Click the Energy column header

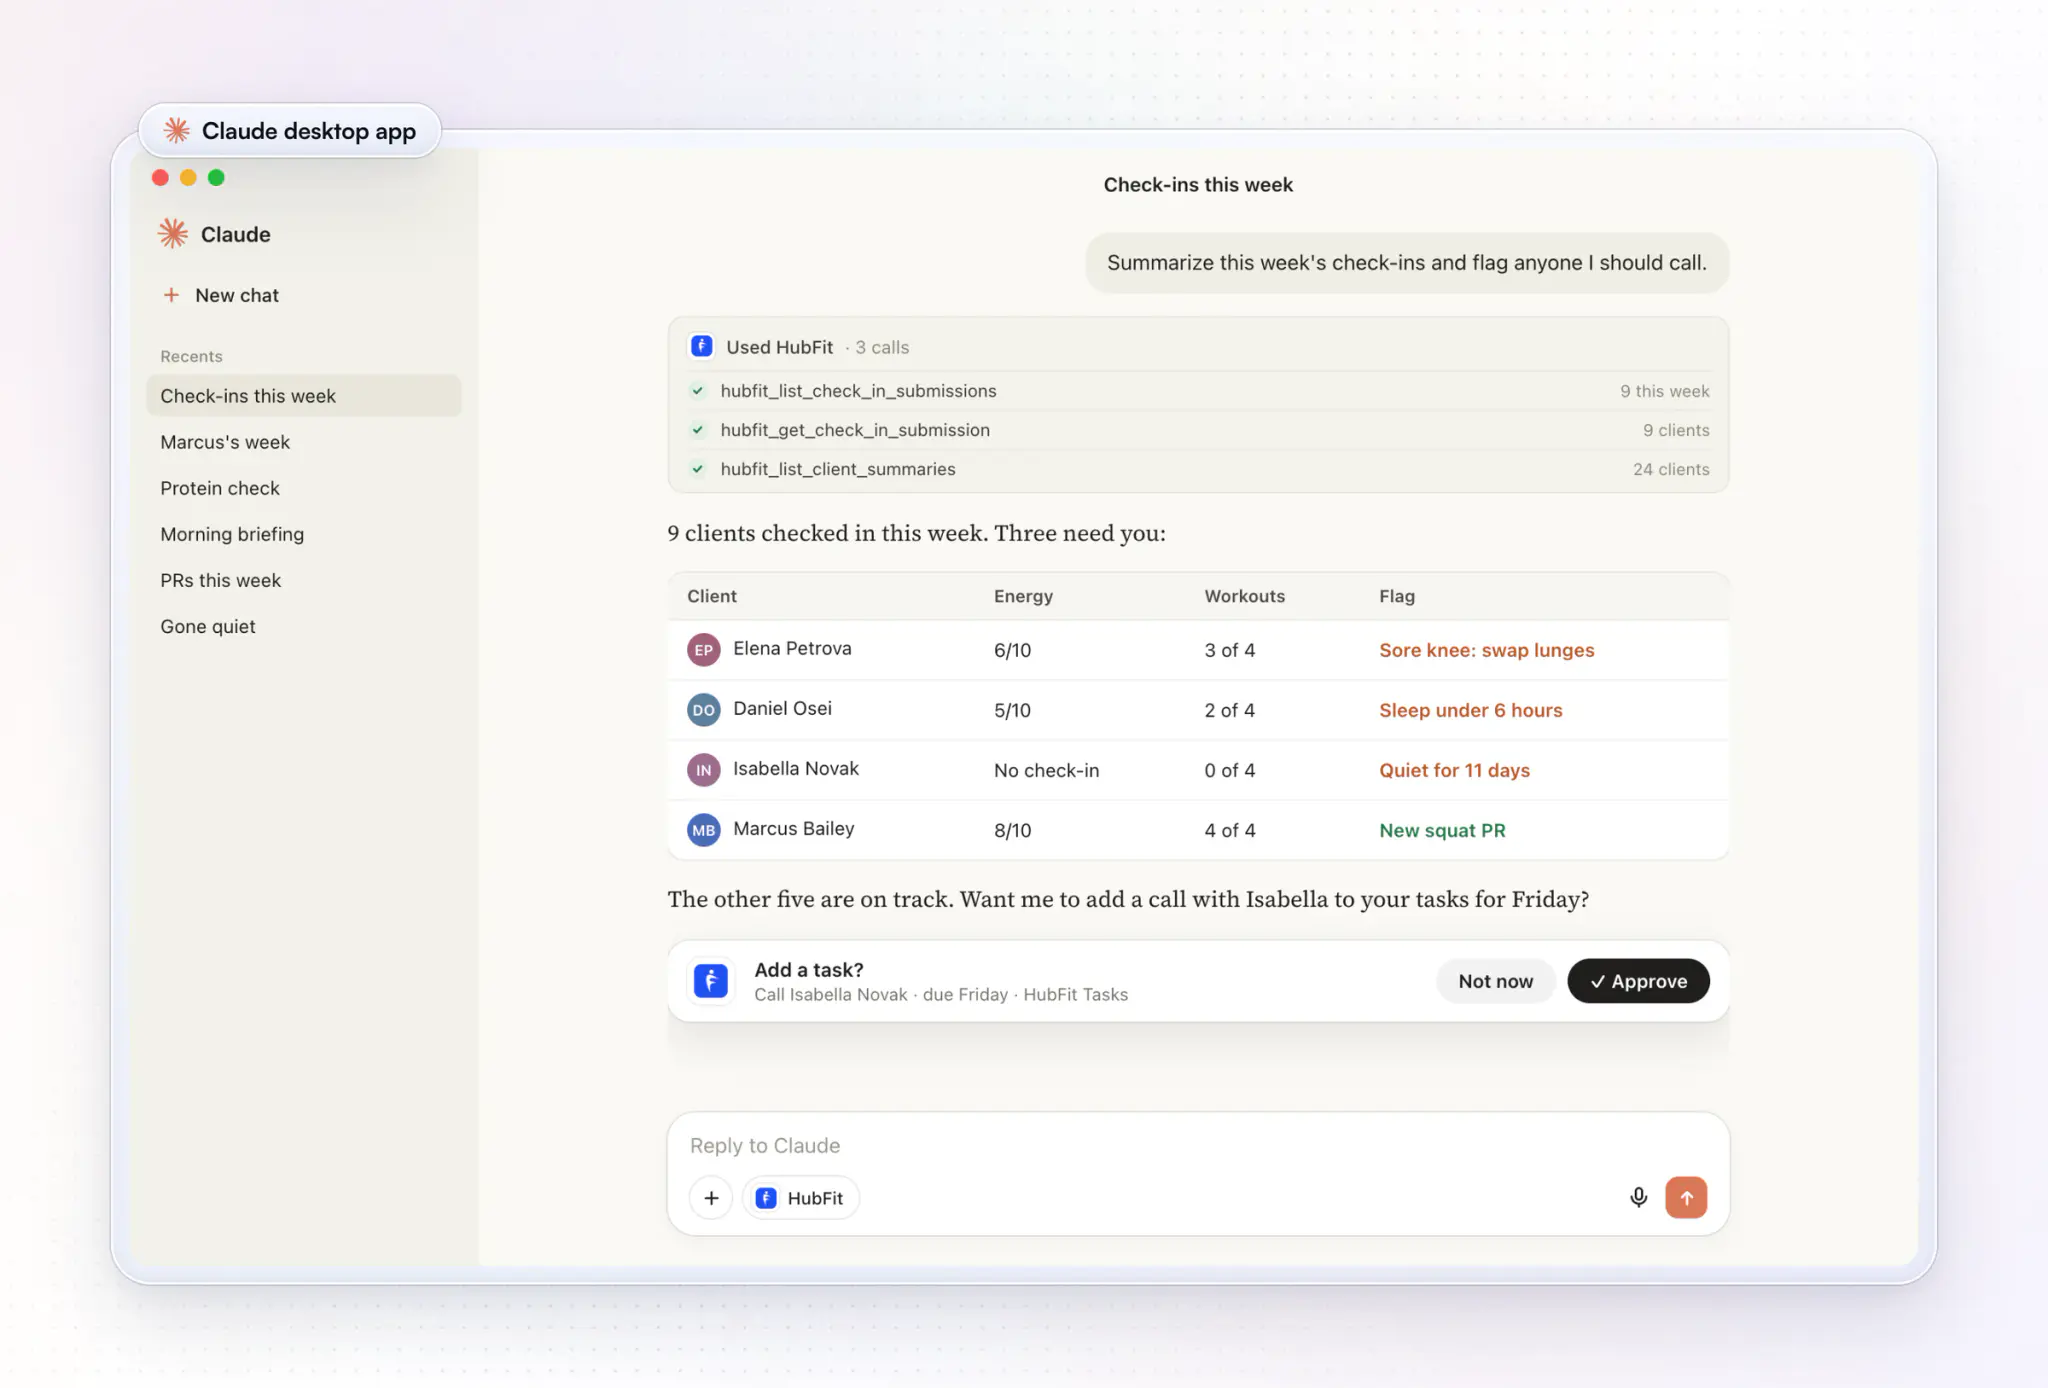coord(1023,596)
